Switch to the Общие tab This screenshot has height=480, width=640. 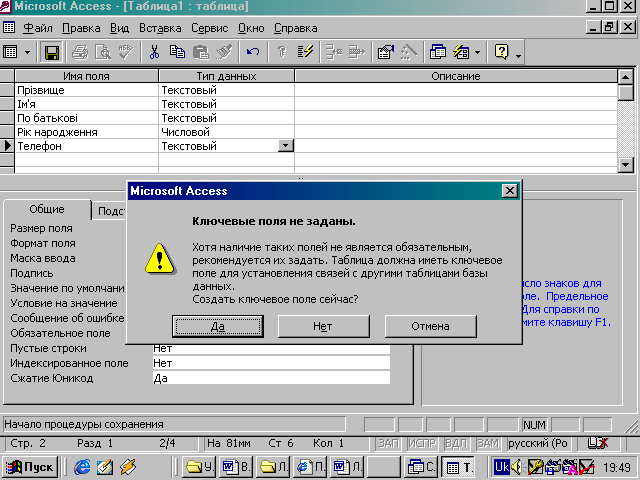coord(47,209)
